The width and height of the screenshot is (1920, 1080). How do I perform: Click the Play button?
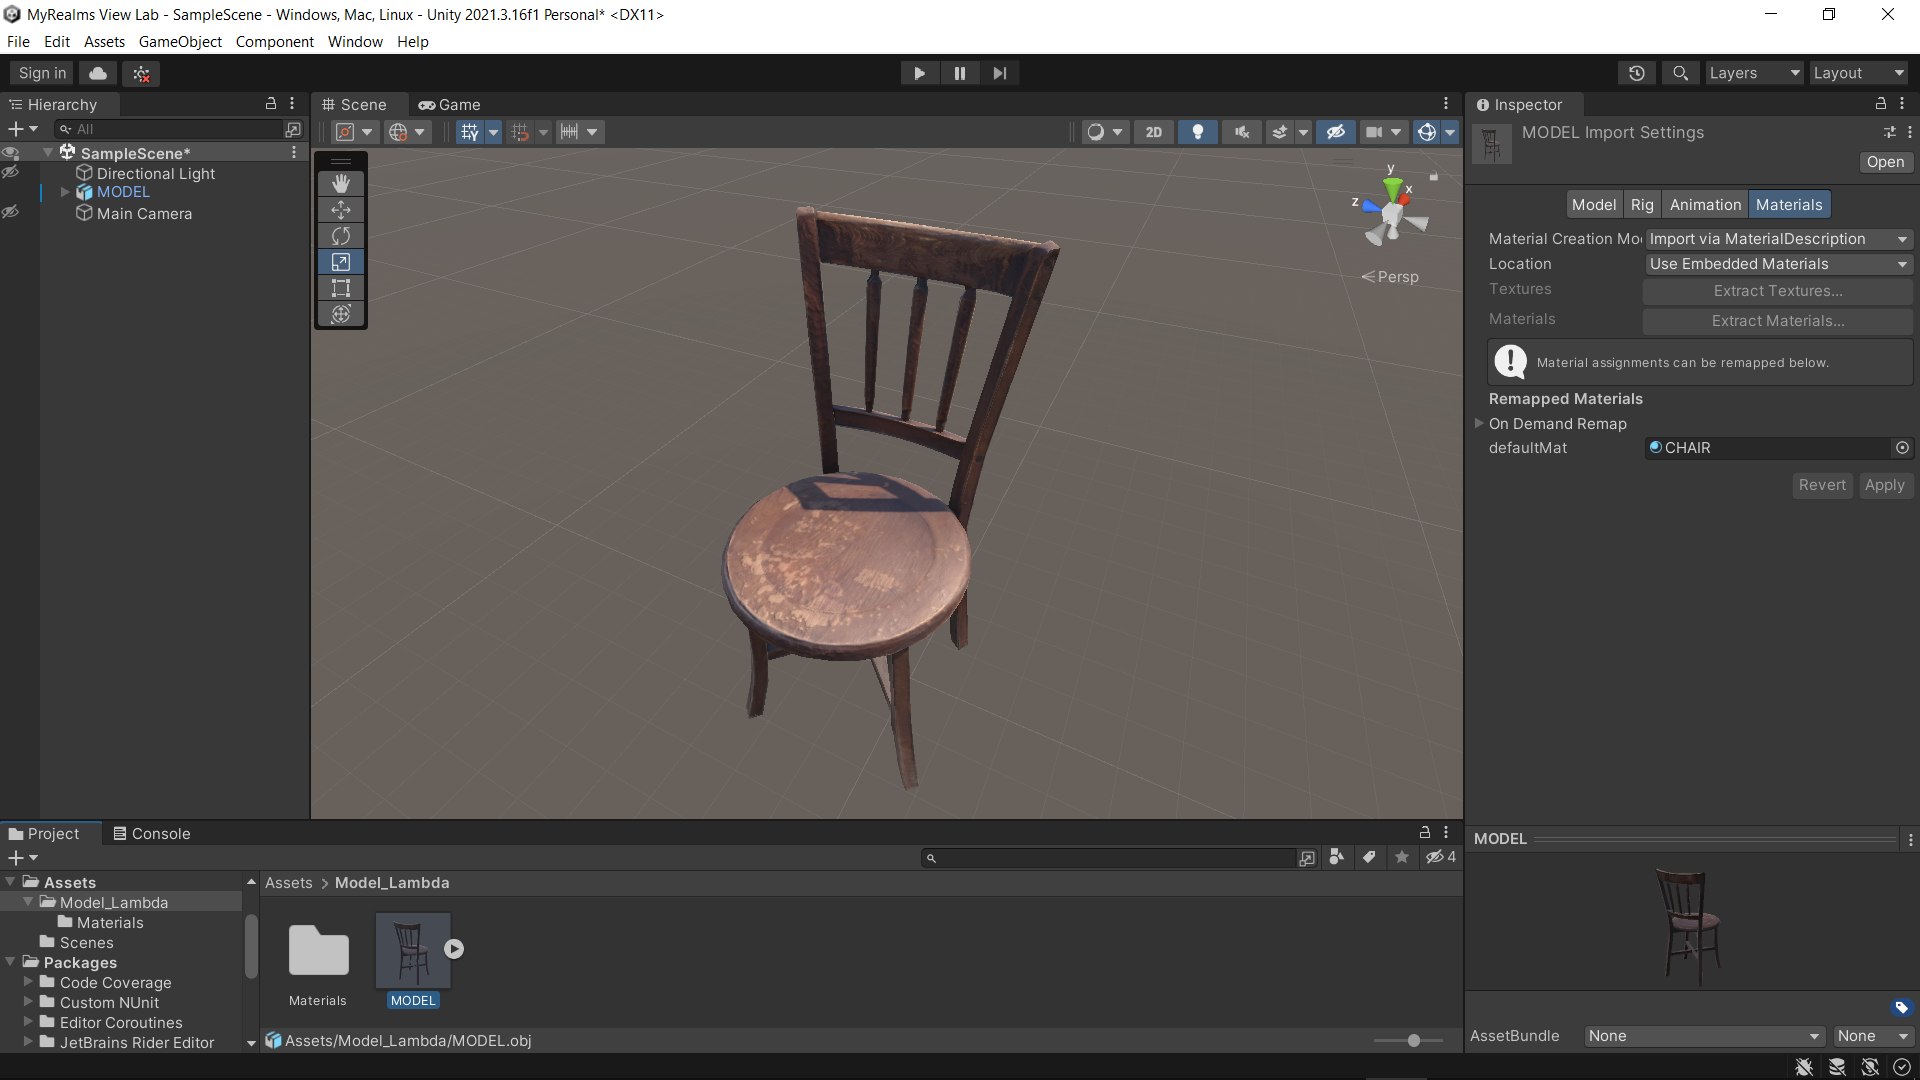[919, 73]
